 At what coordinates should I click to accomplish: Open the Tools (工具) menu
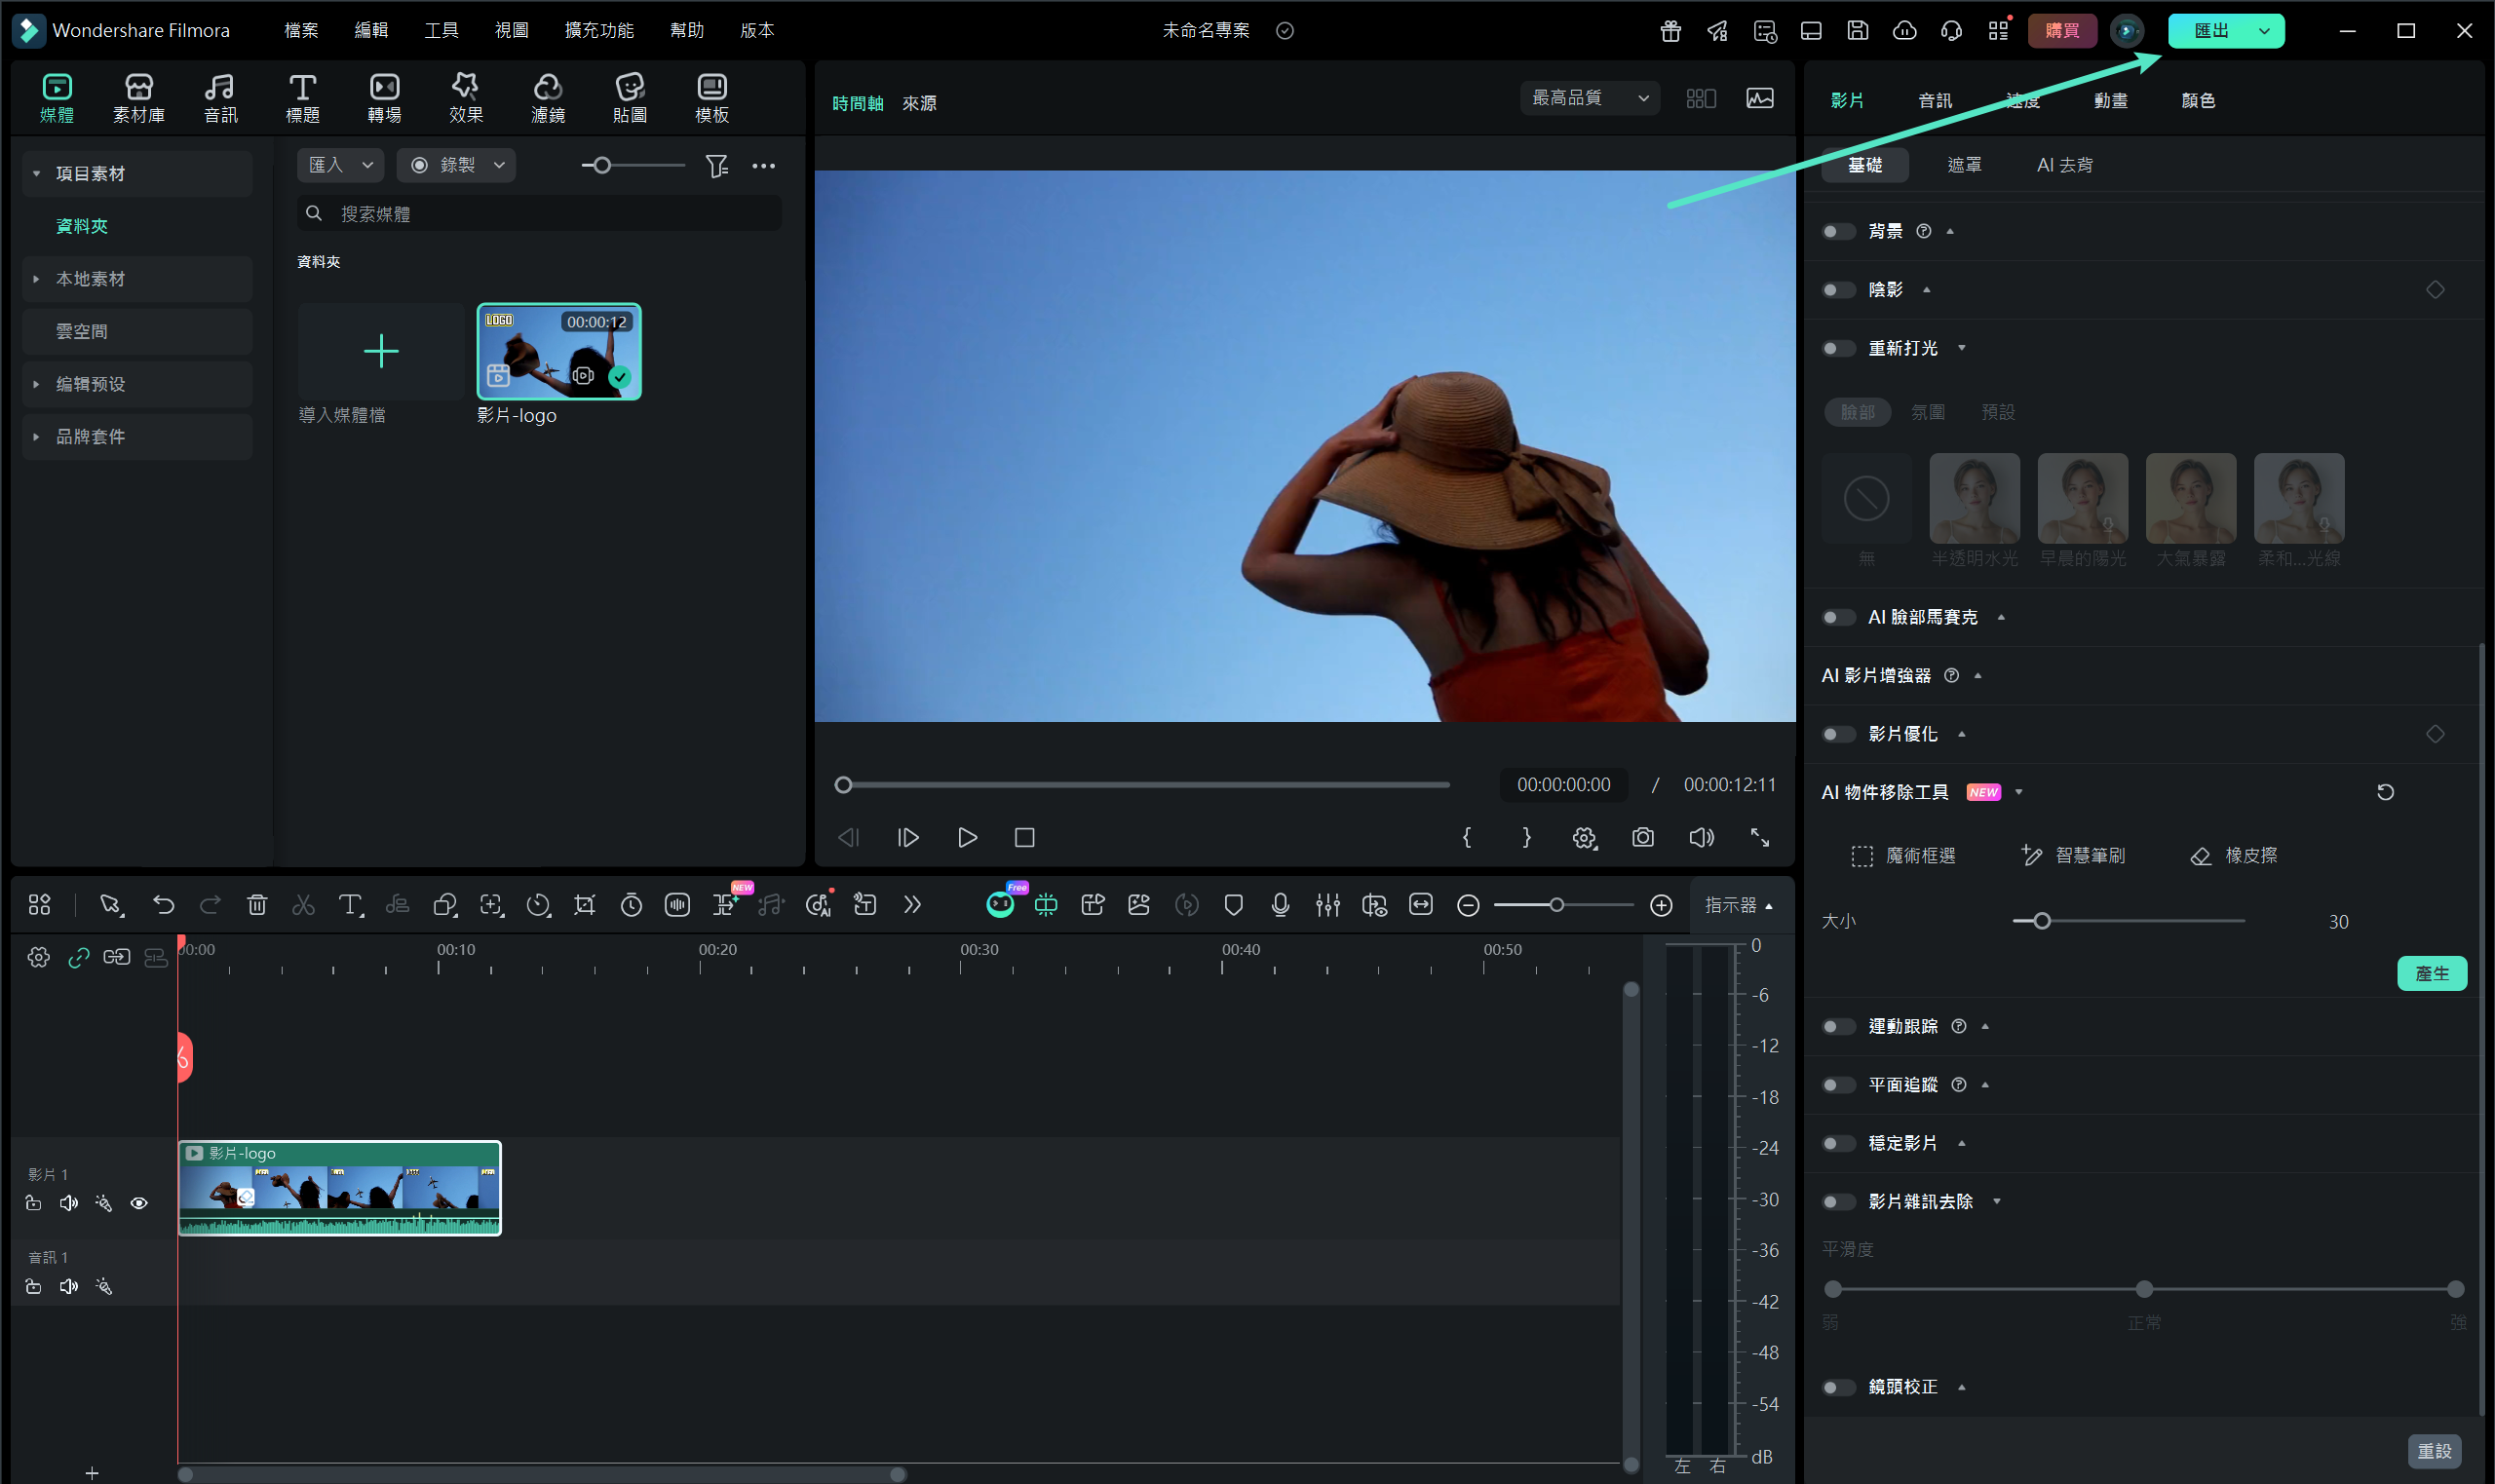click(x=441, y=30)
